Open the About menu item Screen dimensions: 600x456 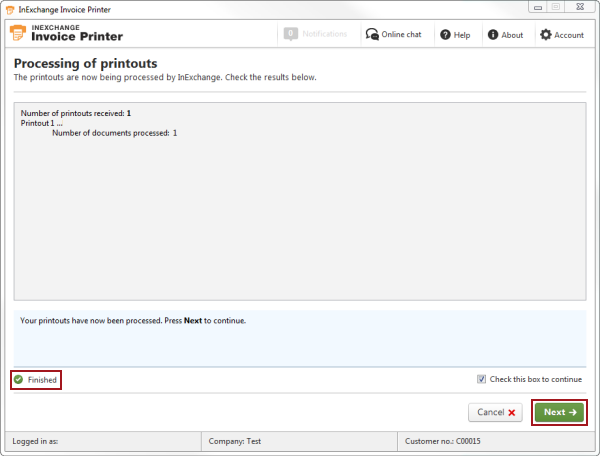[505, 35]
